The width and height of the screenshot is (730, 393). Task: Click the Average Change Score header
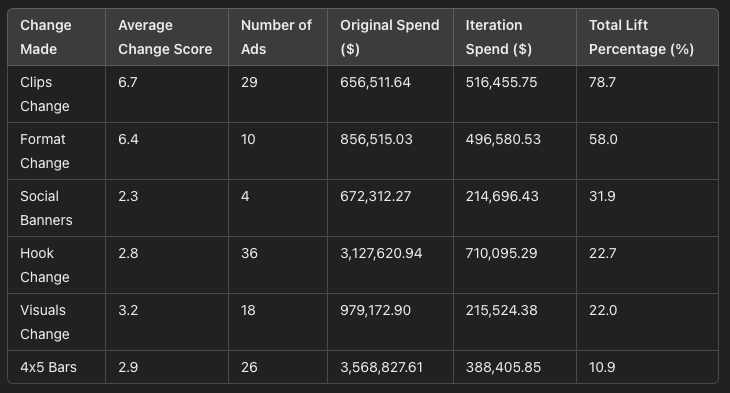click(165, 37)
